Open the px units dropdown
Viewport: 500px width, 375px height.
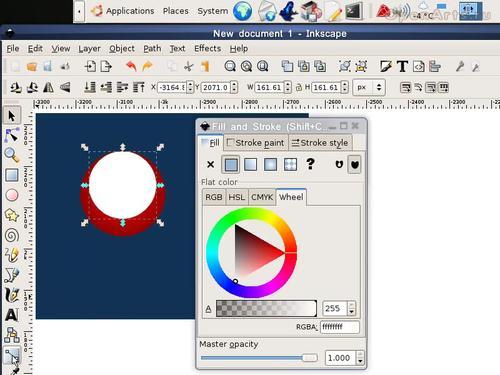pyautogui.click(x=369, y=87)
